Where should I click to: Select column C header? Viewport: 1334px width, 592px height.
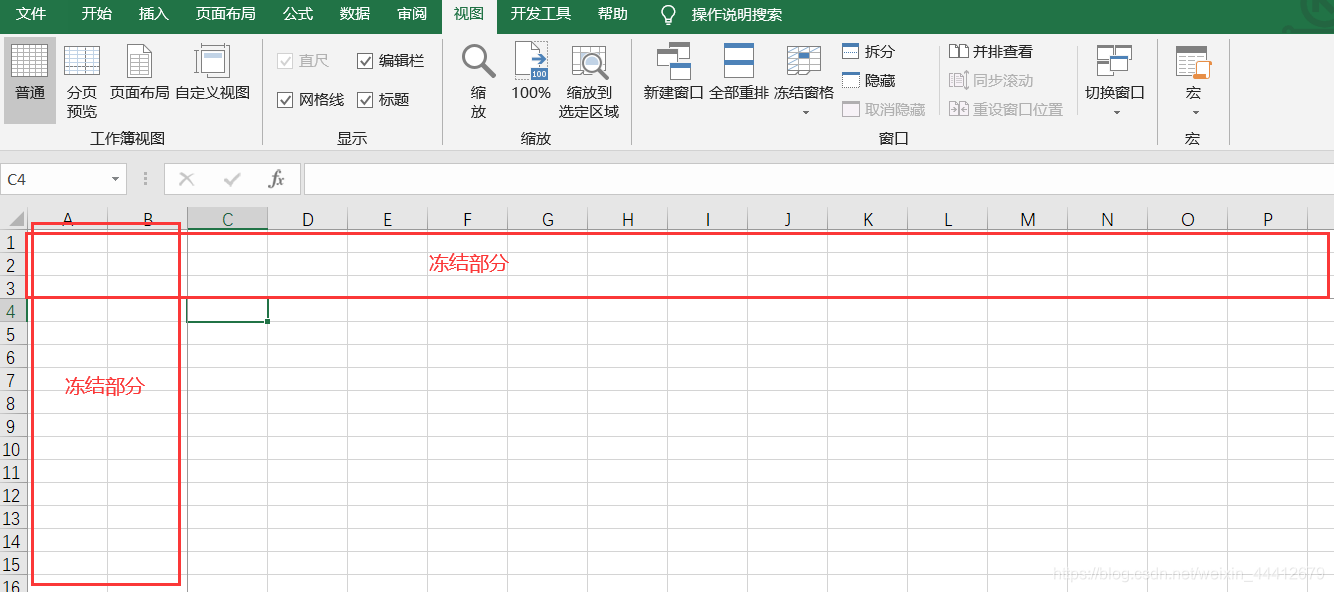(x=228, y=219)
